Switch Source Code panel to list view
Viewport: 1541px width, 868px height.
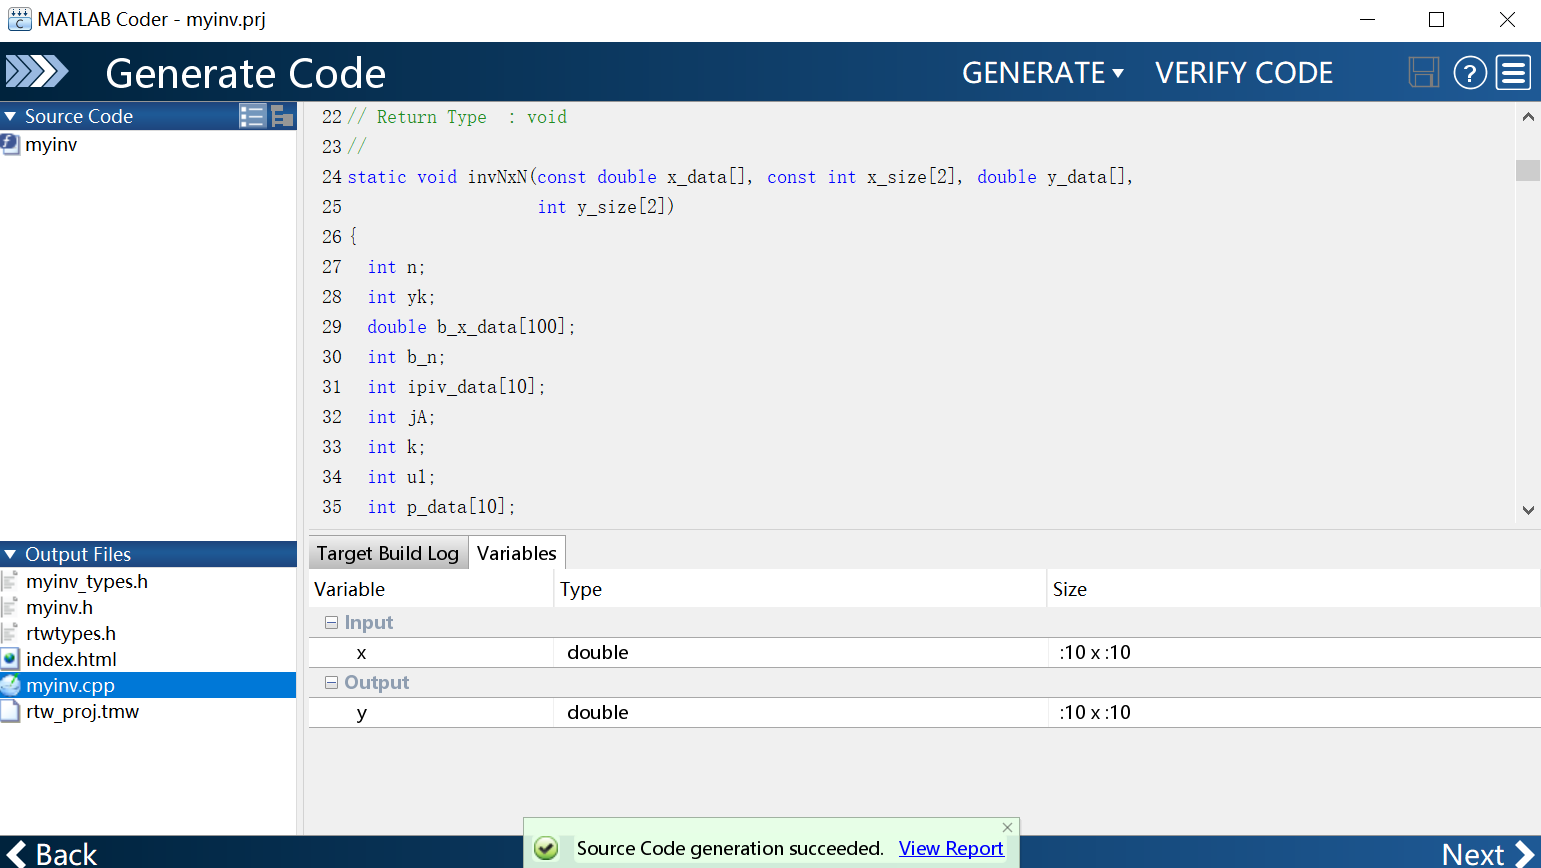pyautogui.click(x=252, y=116)
